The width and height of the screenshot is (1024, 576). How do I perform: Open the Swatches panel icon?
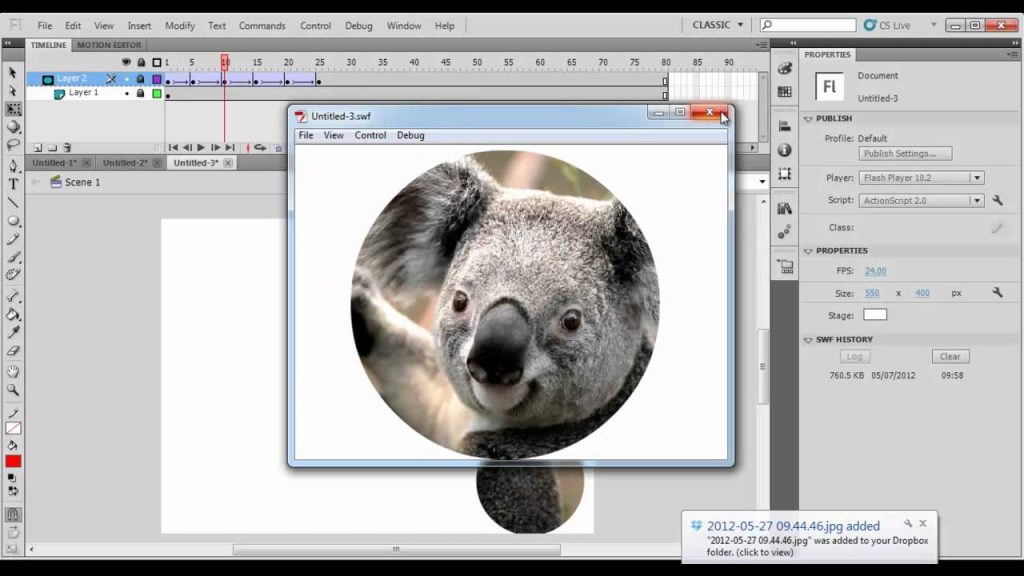pos(784,92)
